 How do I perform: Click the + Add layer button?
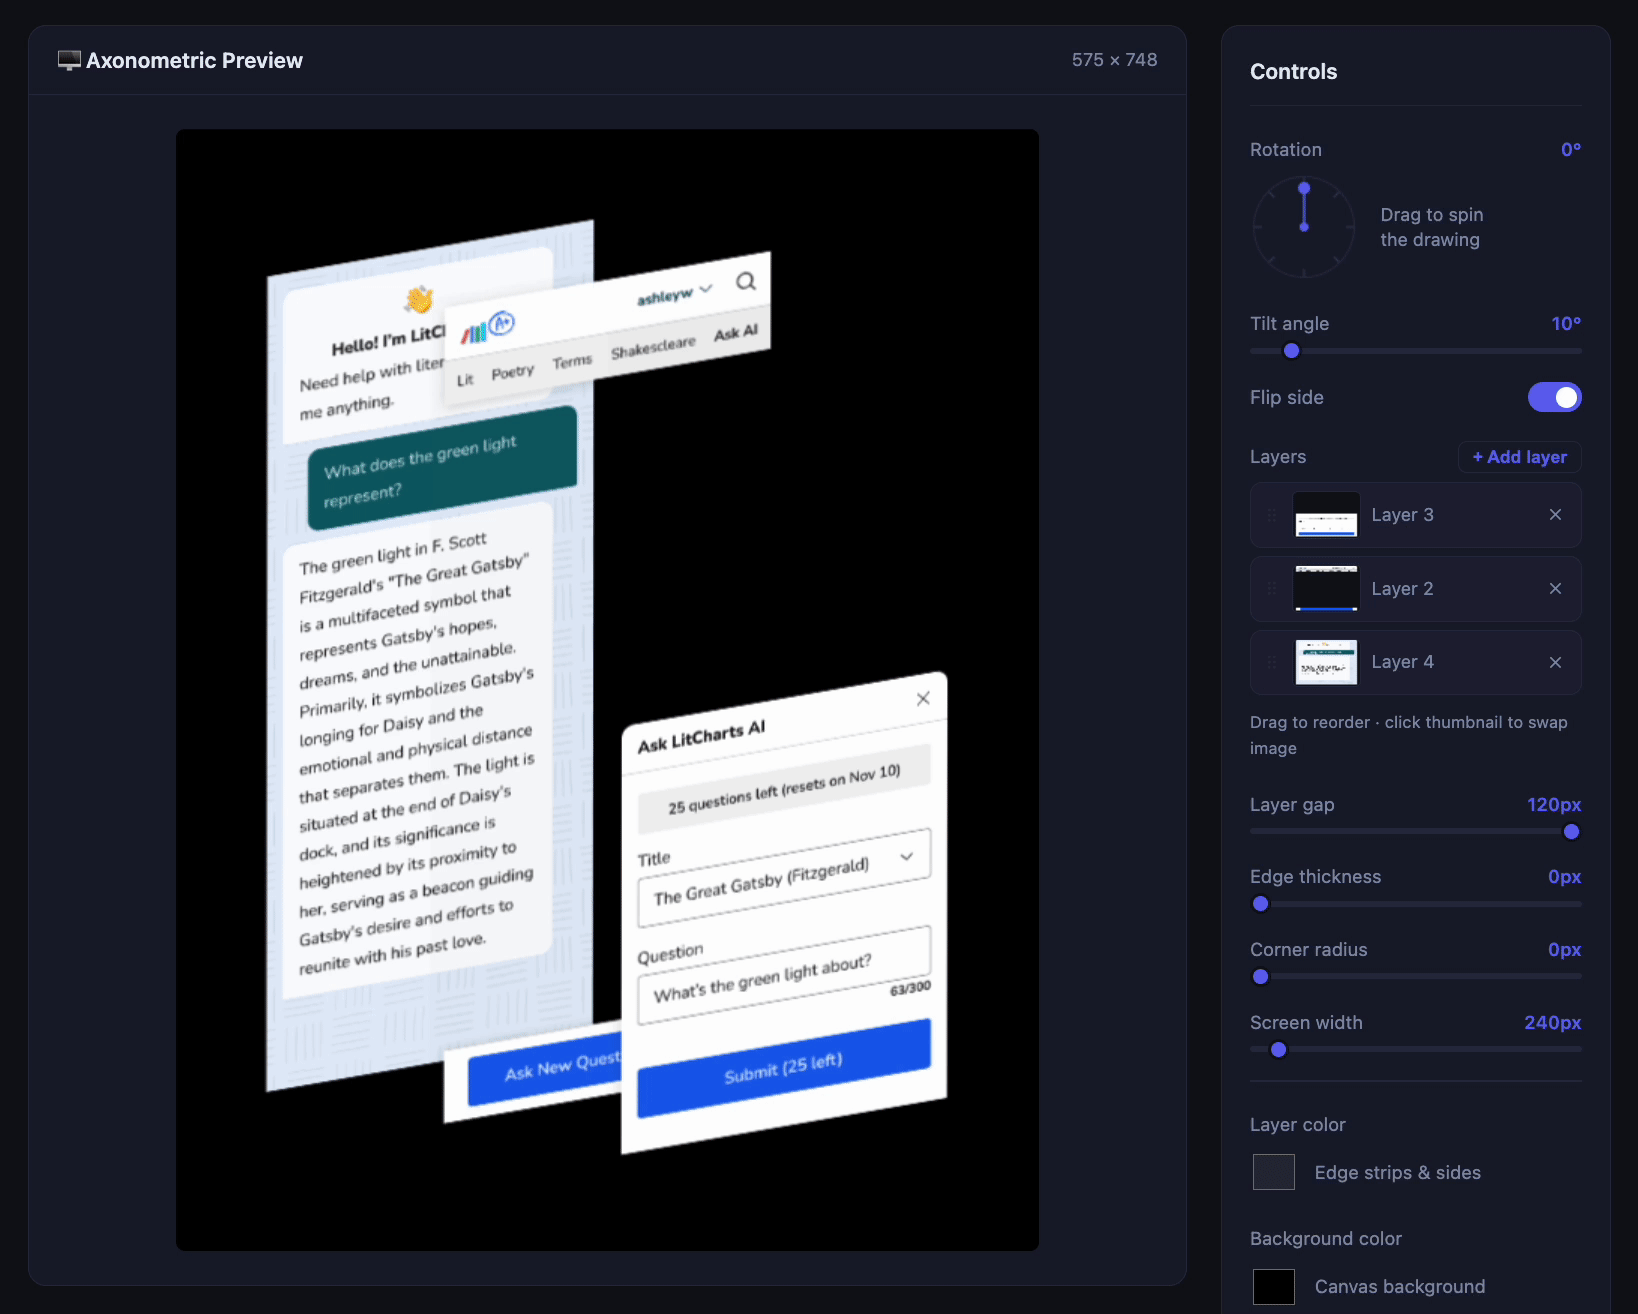tap(1519, 457)
